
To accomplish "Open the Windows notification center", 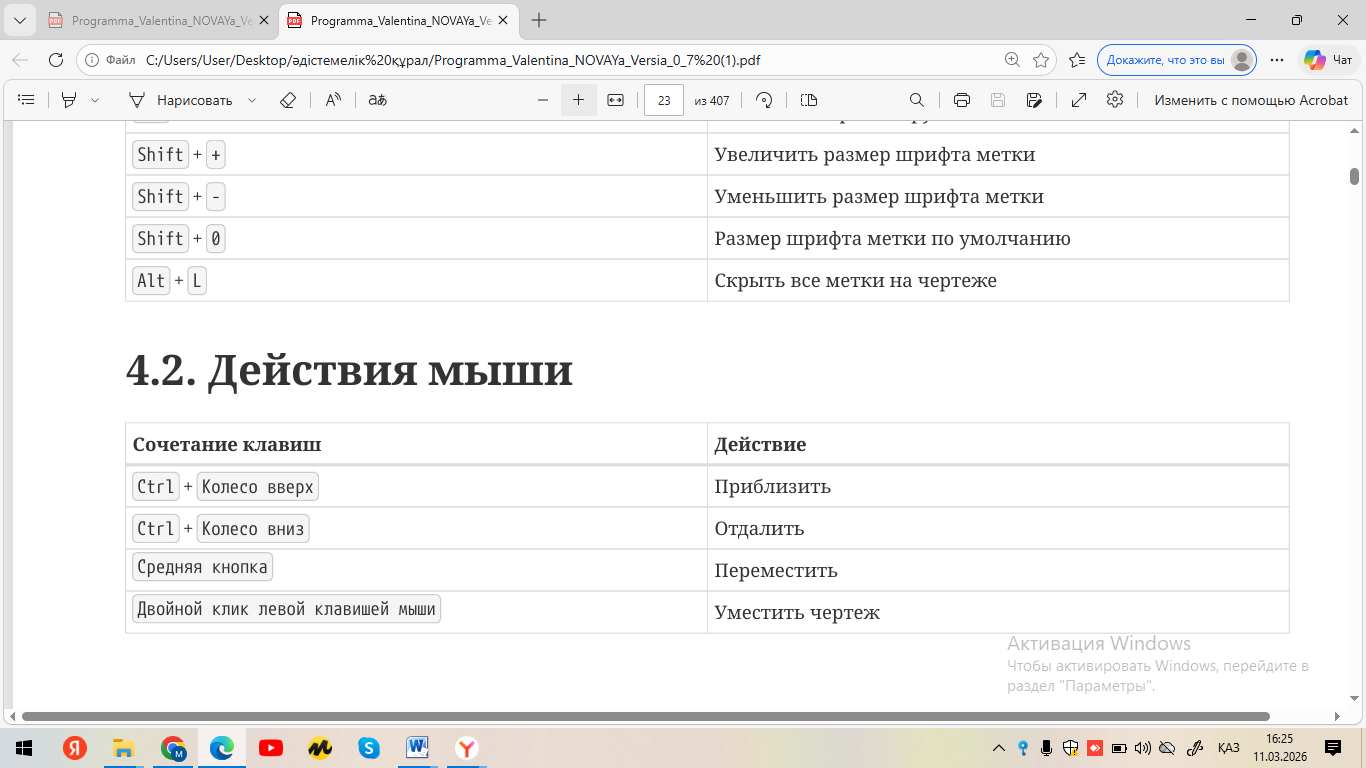I will point(1332,748).
